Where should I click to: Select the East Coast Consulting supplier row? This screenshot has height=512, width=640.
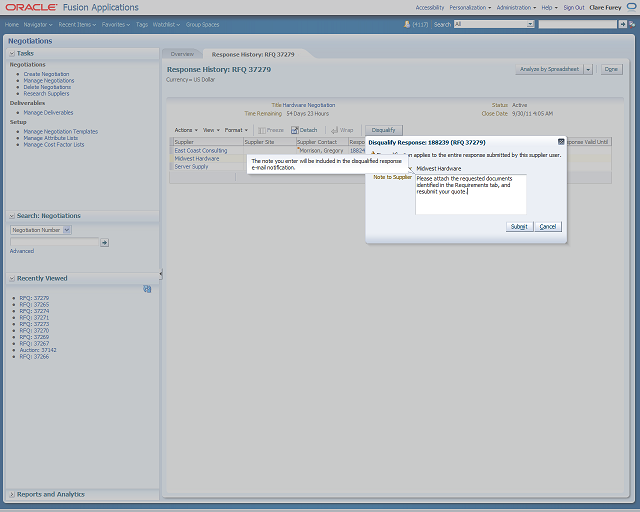[201, 151]
